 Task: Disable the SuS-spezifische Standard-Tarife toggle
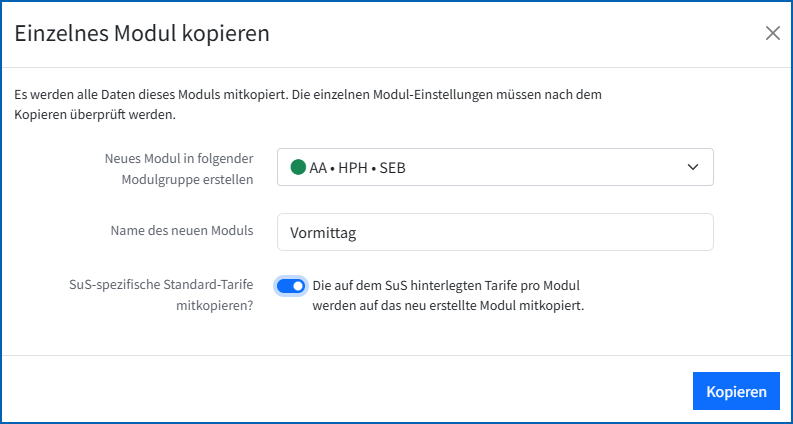[x=291, y=286]
